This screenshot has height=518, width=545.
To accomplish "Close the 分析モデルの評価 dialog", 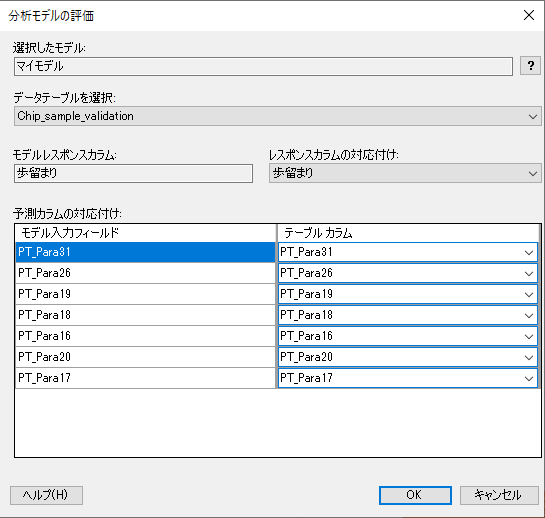I will pyautogui.click(x=529, y=15).
